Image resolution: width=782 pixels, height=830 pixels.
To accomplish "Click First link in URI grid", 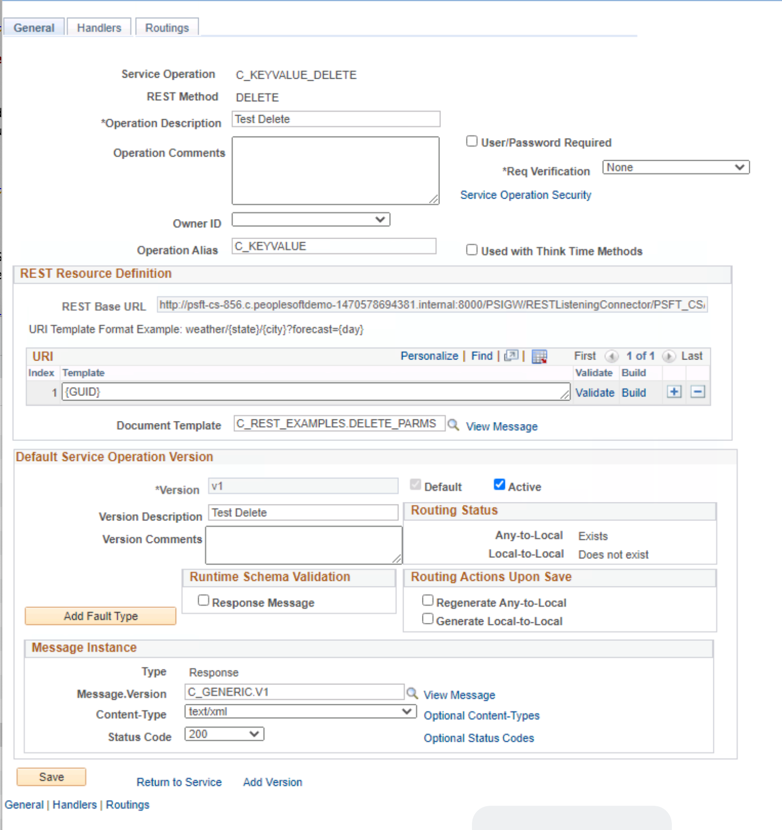I will 585,356.
